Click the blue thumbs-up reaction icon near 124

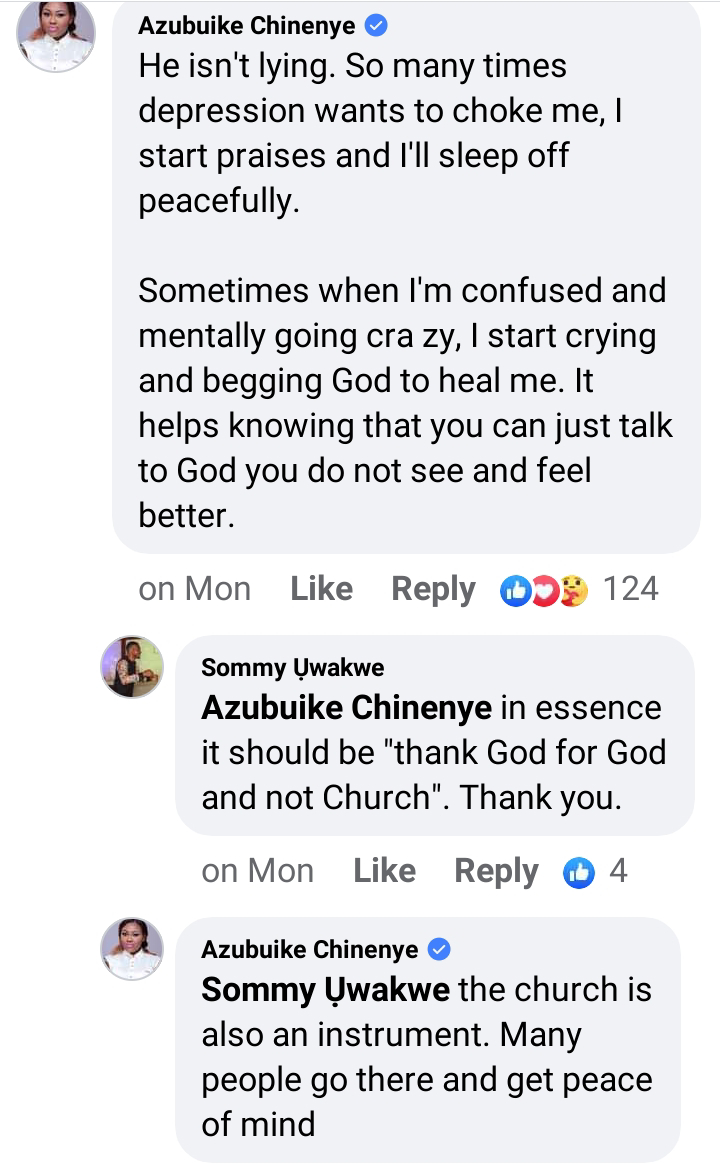[515, 591]
